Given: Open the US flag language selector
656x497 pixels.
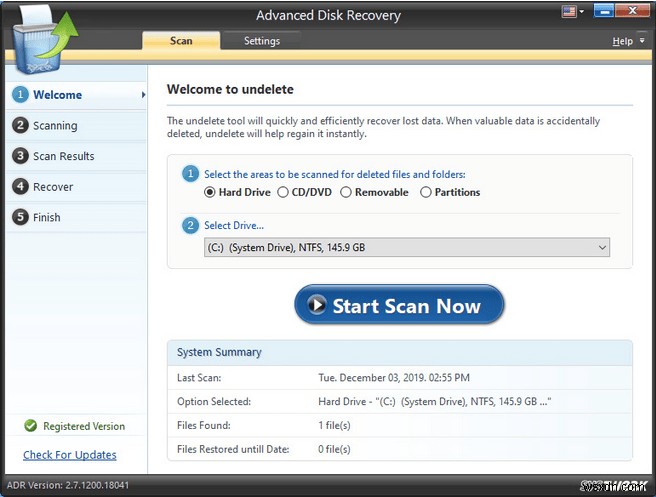Looking at the screenshot, I should 569,12.
